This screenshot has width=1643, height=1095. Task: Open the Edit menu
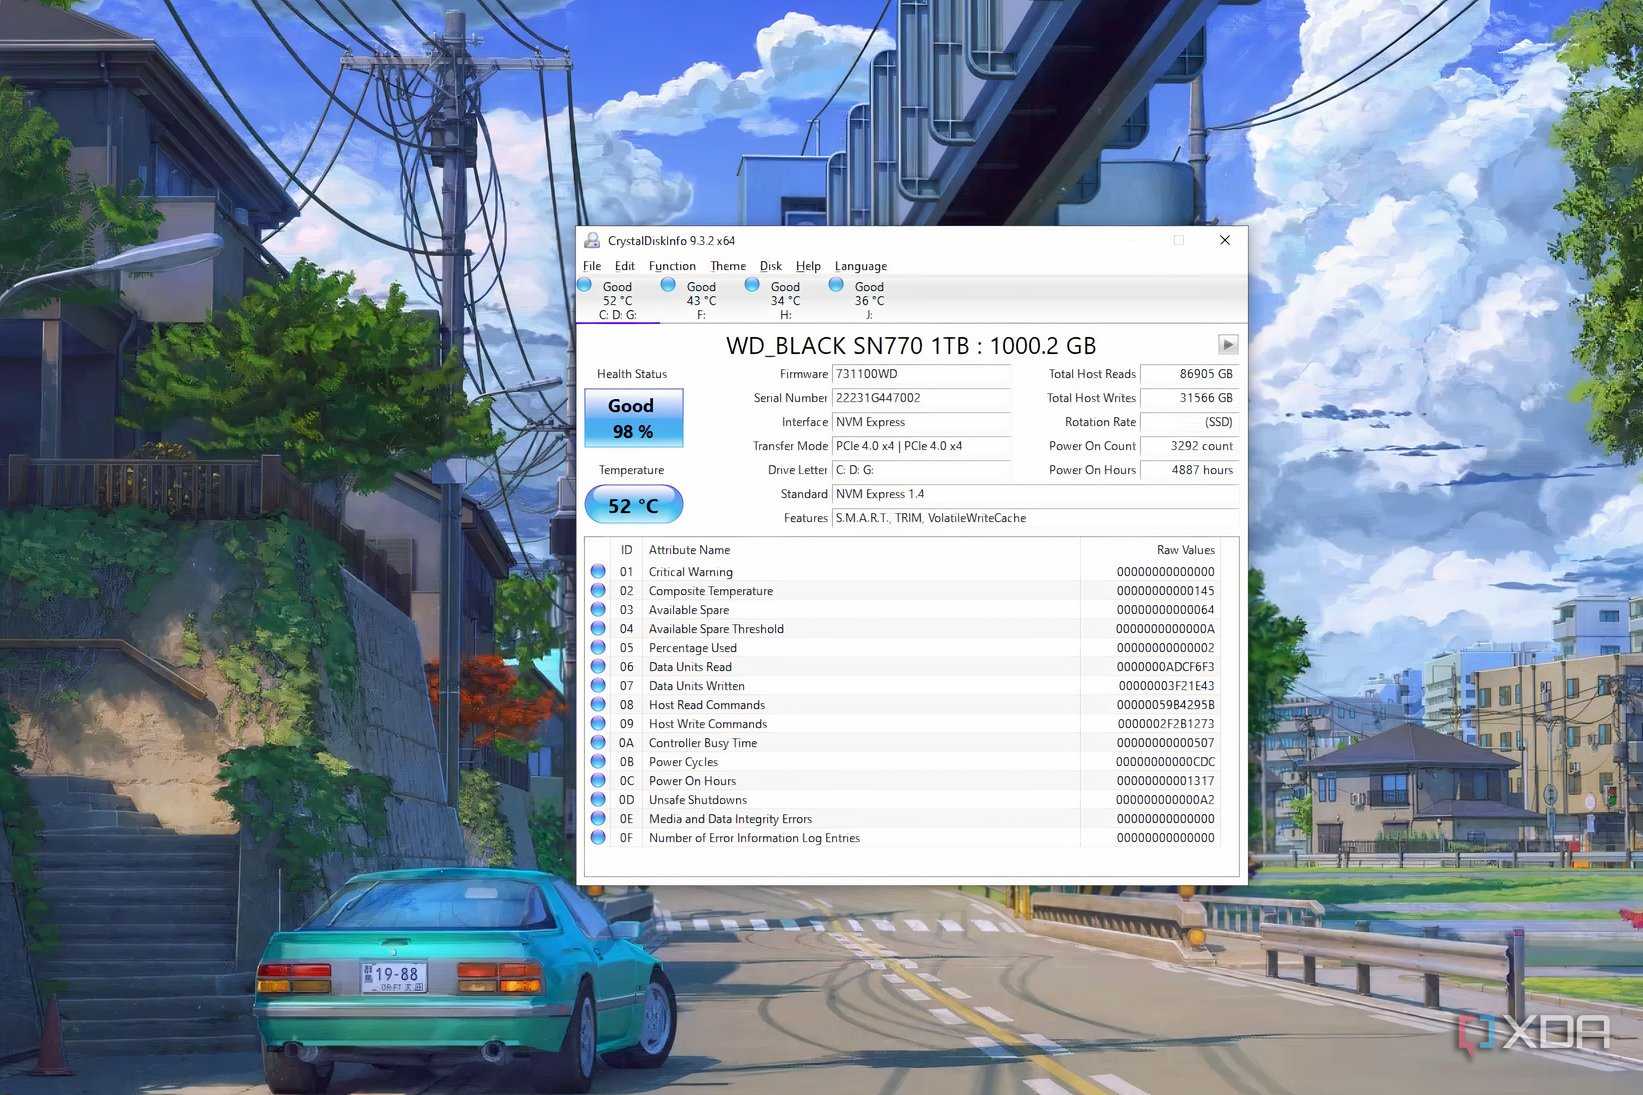point(625,266)
